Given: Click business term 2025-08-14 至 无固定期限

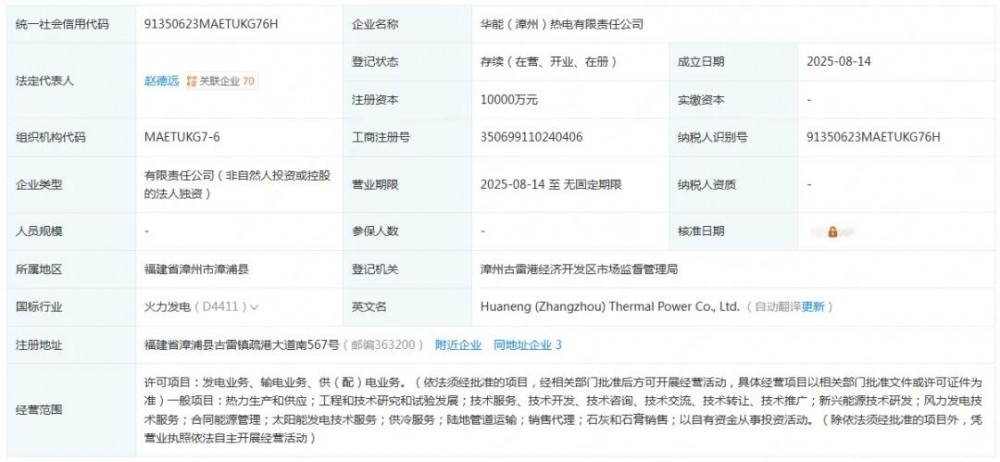Looking at the screenshot, I should point(551,185).
